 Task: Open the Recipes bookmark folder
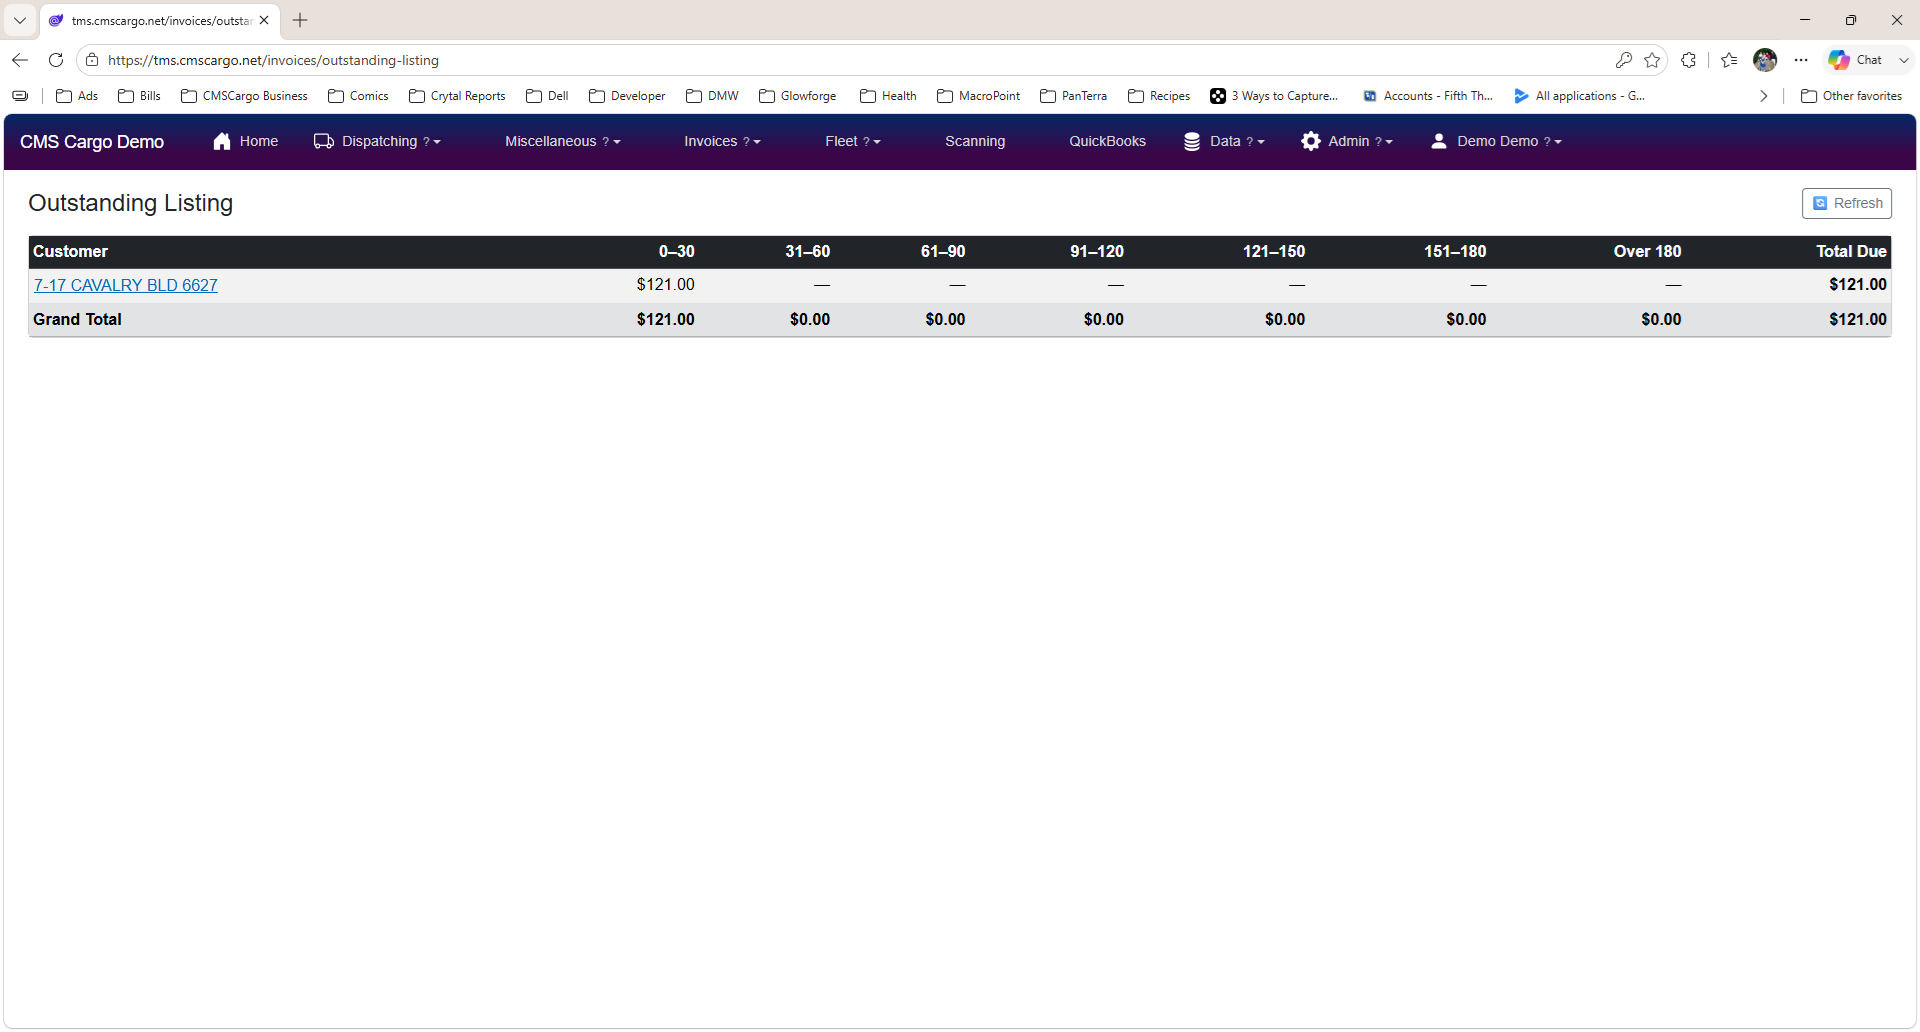1160,96
